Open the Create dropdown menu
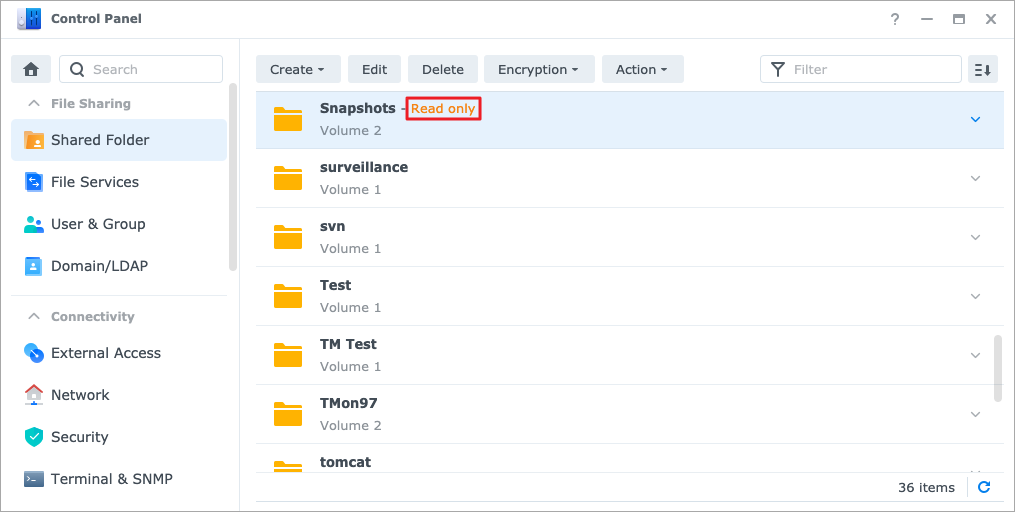The height and width of the screenshot is (512, 1015). pos(298,69)
